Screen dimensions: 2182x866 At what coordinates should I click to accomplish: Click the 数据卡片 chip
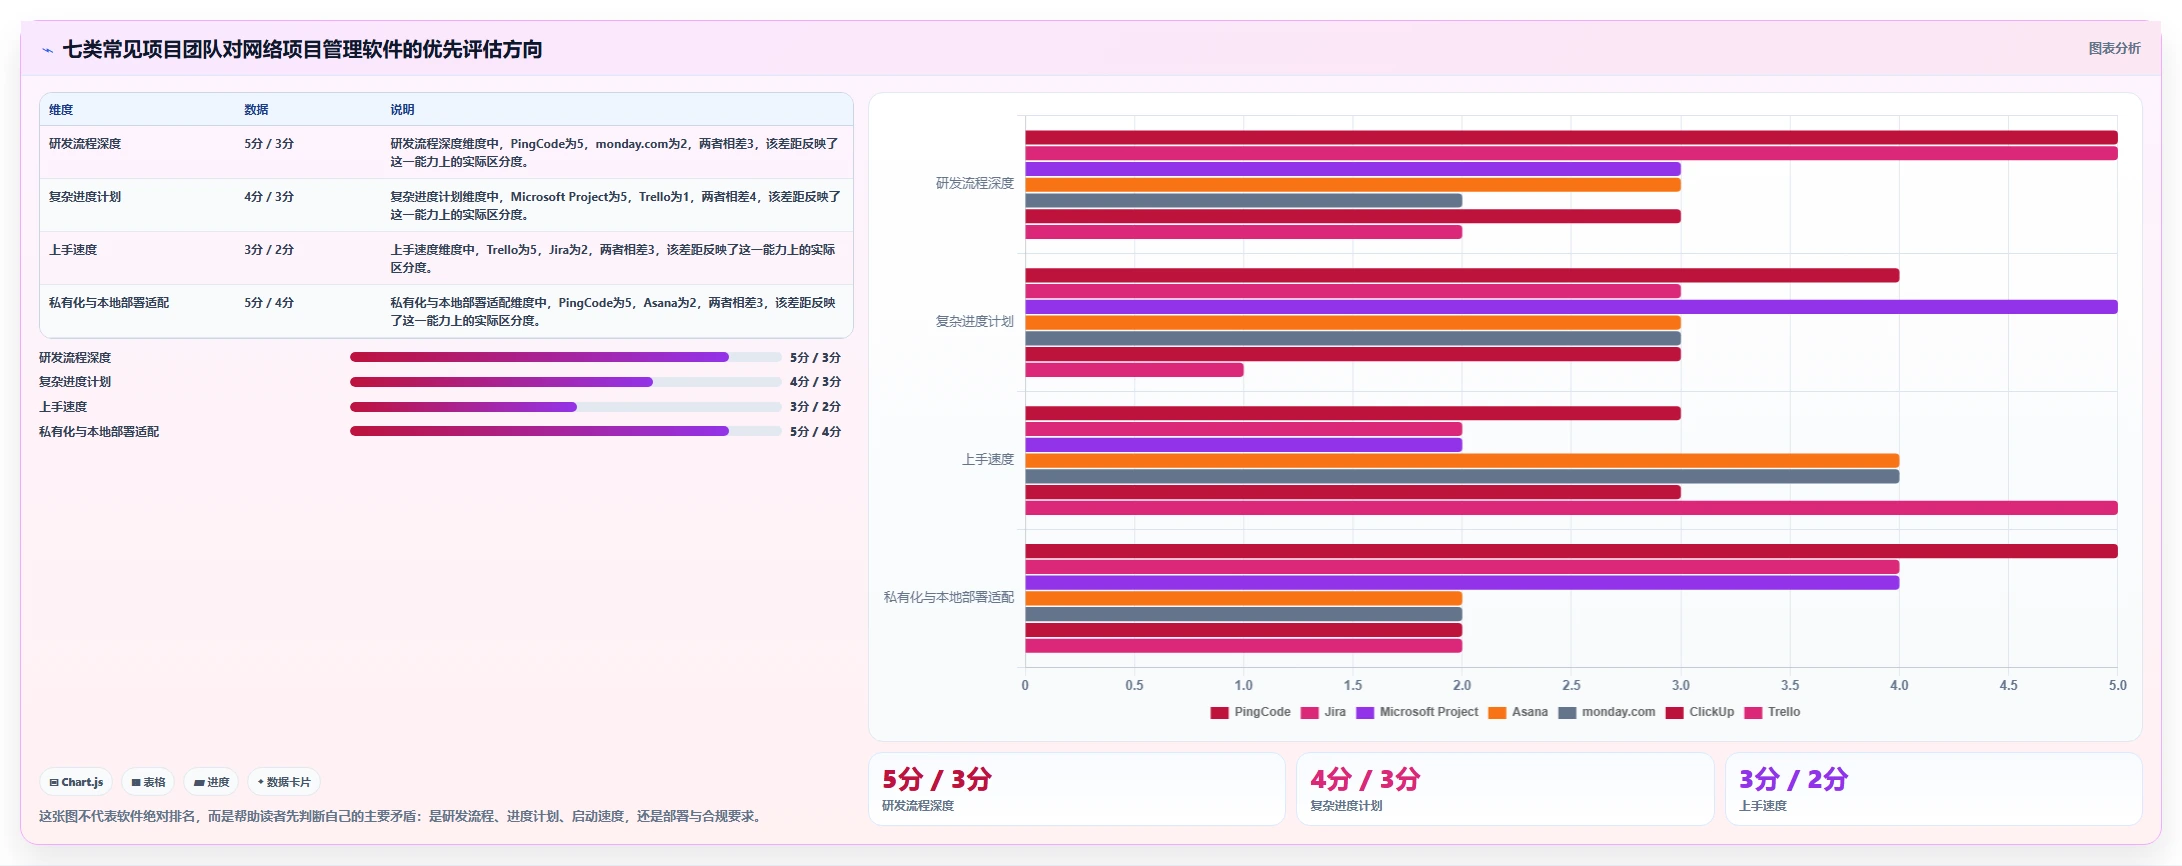[x=284, y=782]
